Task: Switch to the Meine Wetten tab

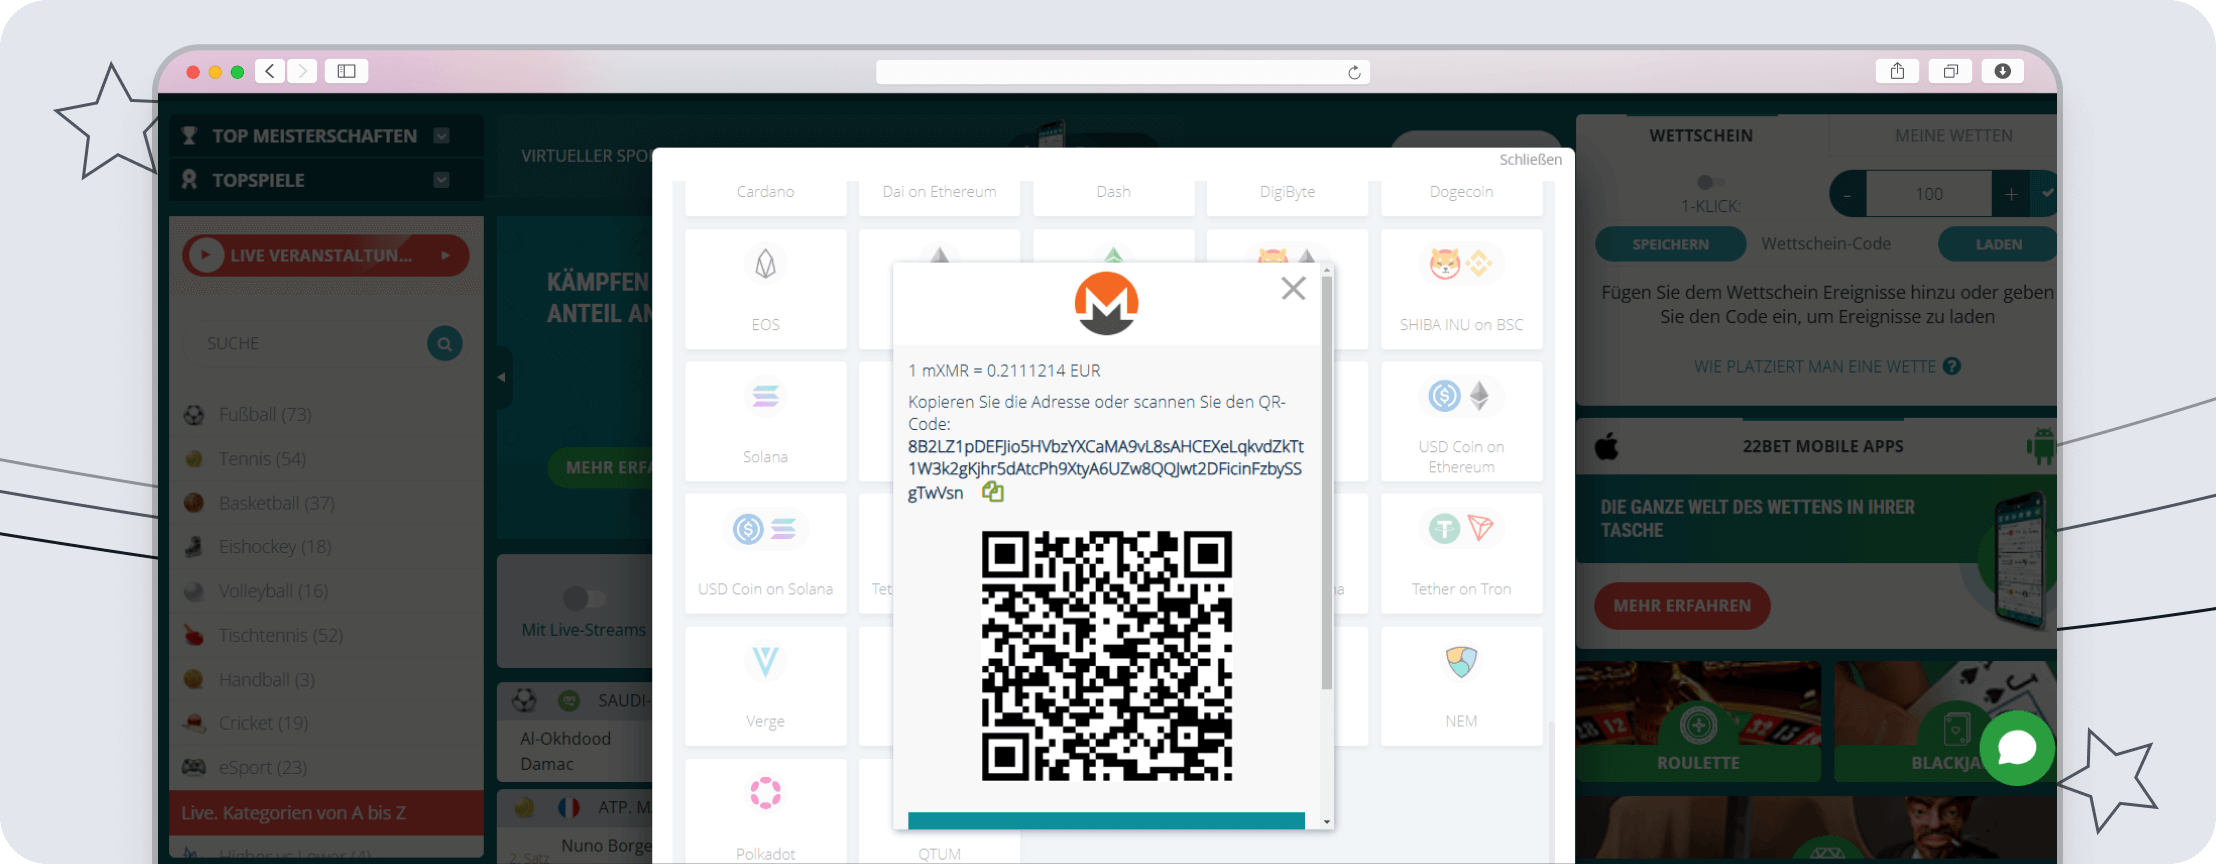Action: 1953,135
